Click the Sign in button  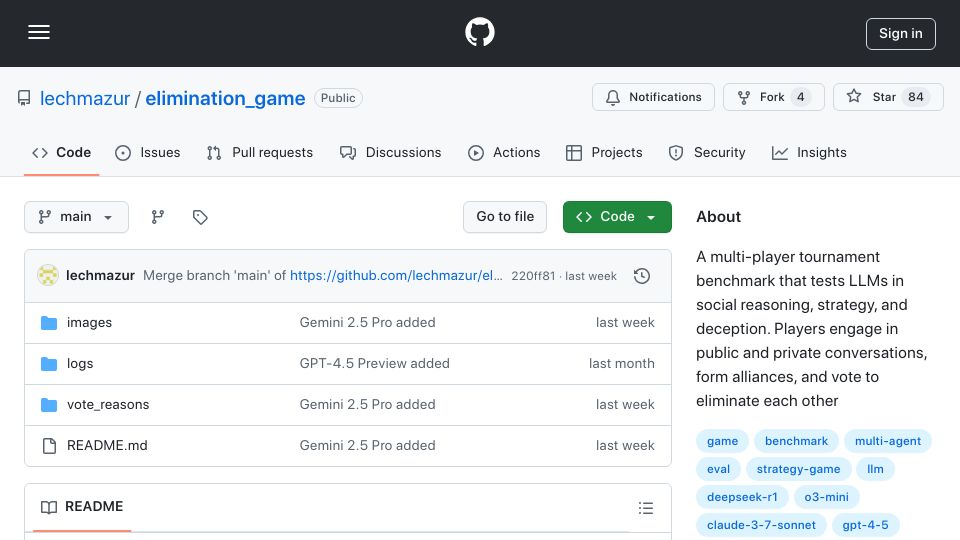pyautogui.click(x=901, y=34)
